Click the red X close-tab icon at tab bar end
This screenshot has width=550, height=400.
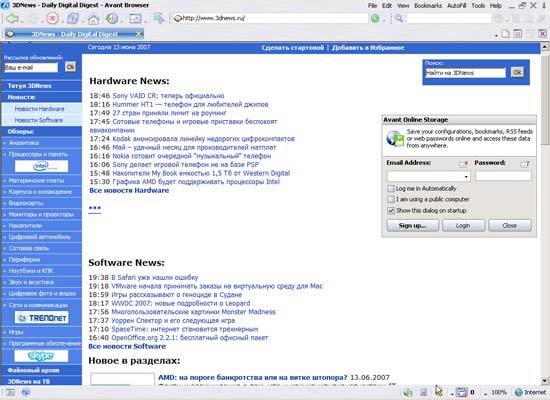click(x=542, y=34)
